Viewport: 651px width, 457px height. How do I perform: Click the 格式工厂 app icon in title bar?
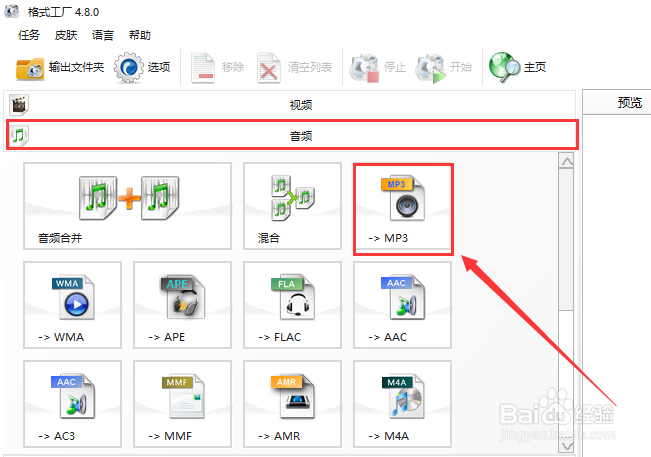[x=12, y=11]
